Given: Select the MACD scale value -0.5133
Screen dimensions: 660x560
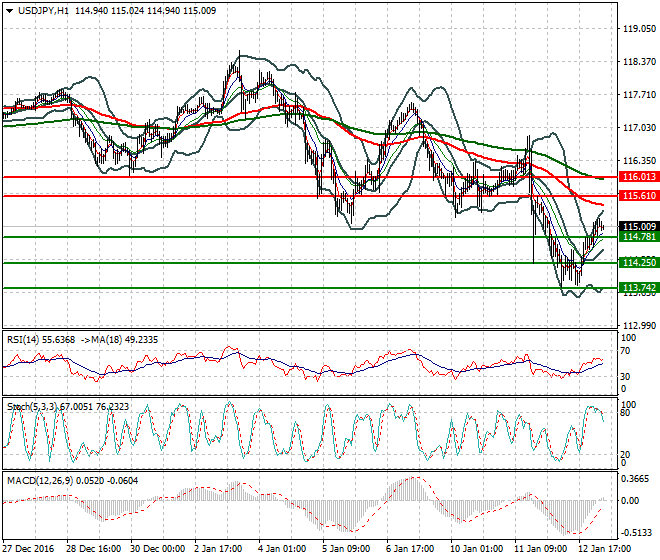Looking at the screenshot, I should (637, 533).
